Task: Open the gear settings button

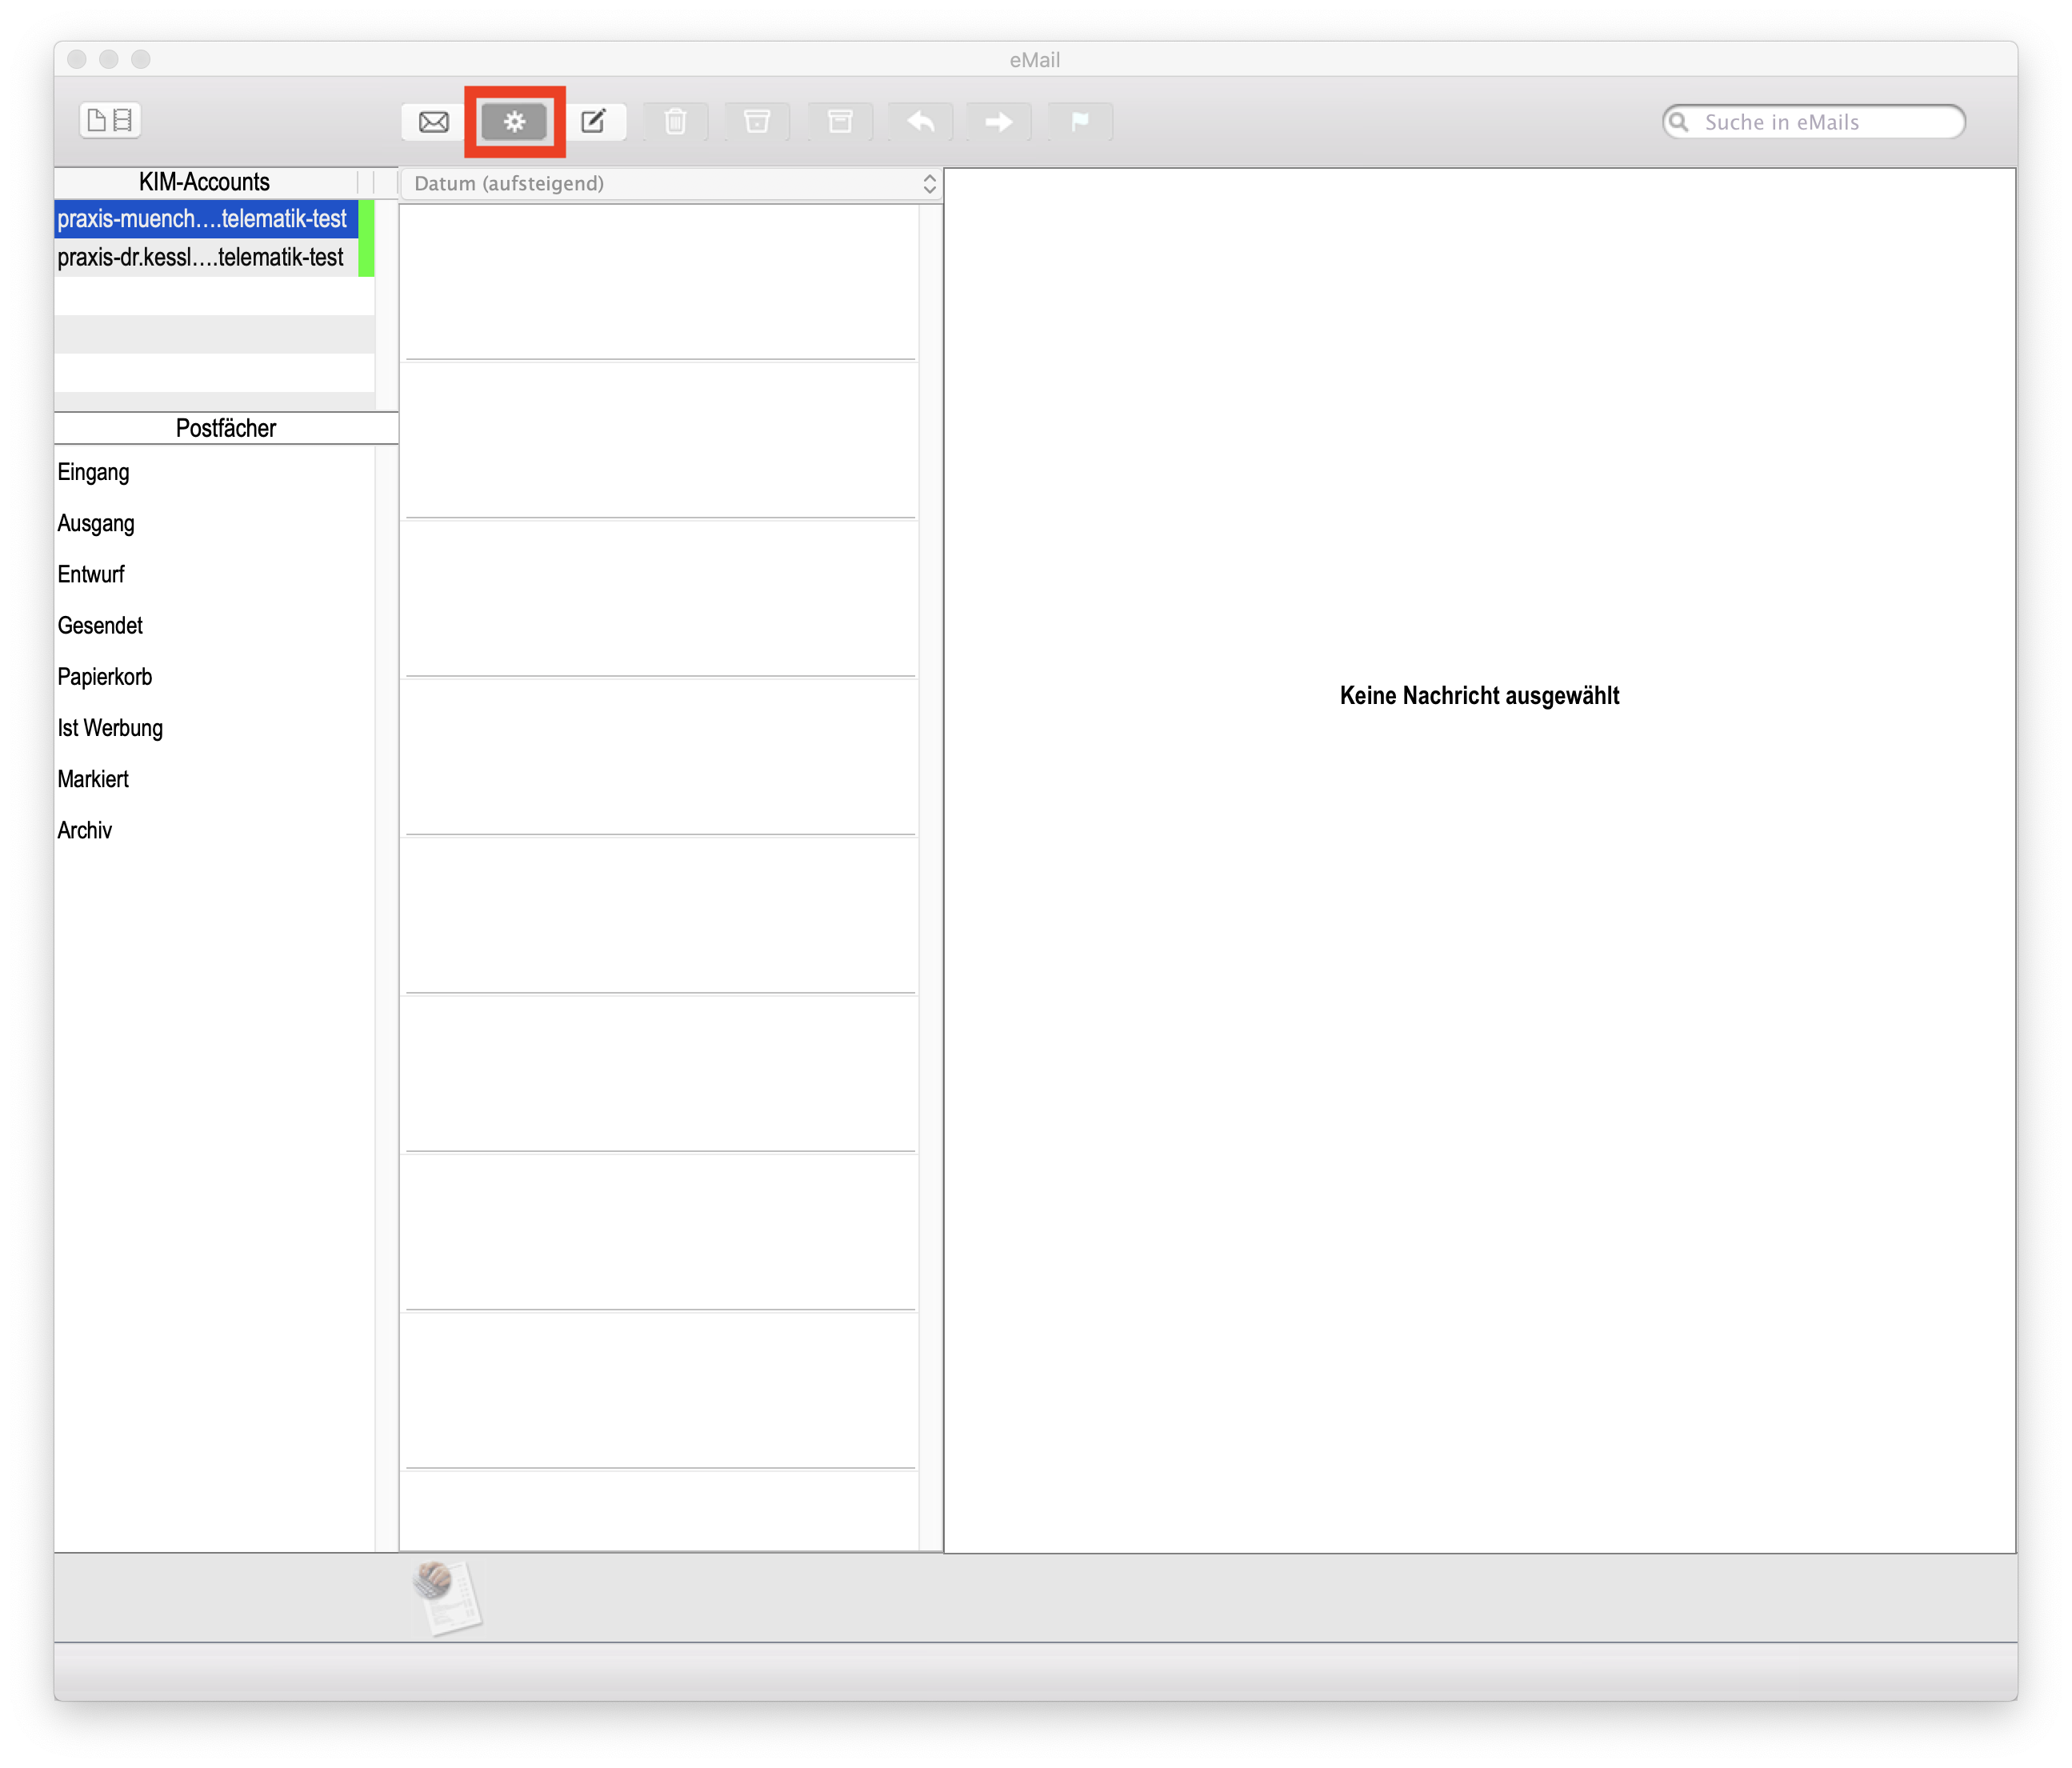Action: 514,122
